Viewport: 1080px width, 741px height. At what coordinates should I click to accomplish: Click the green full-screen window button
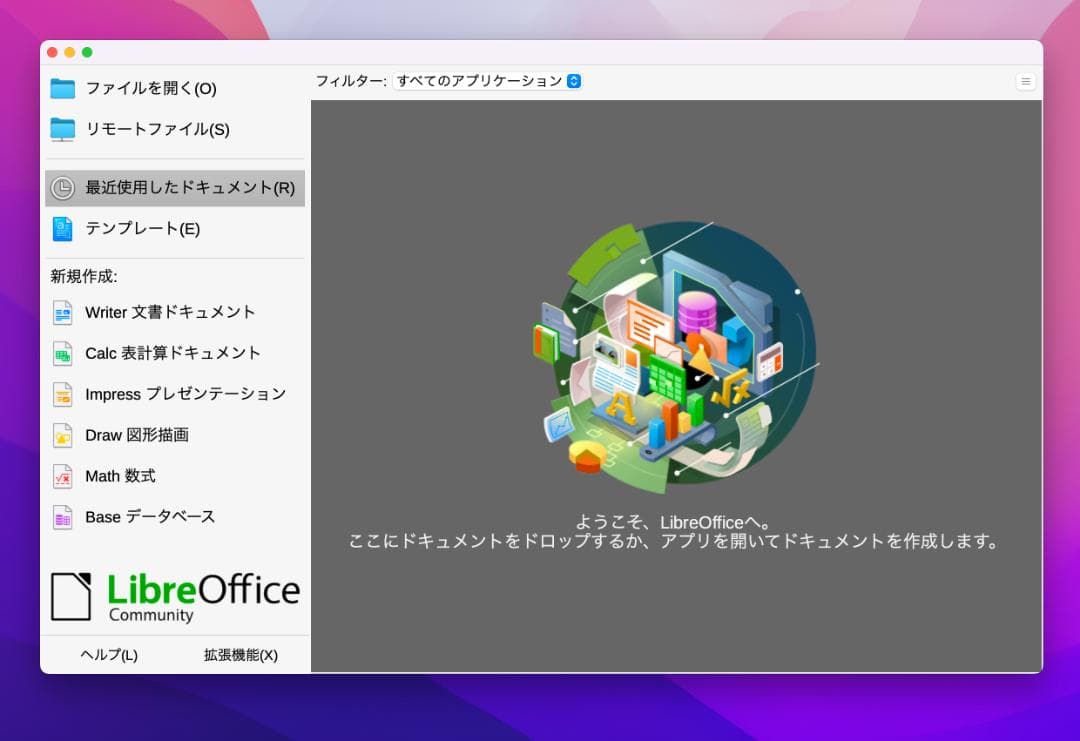(x=87, y=52)
